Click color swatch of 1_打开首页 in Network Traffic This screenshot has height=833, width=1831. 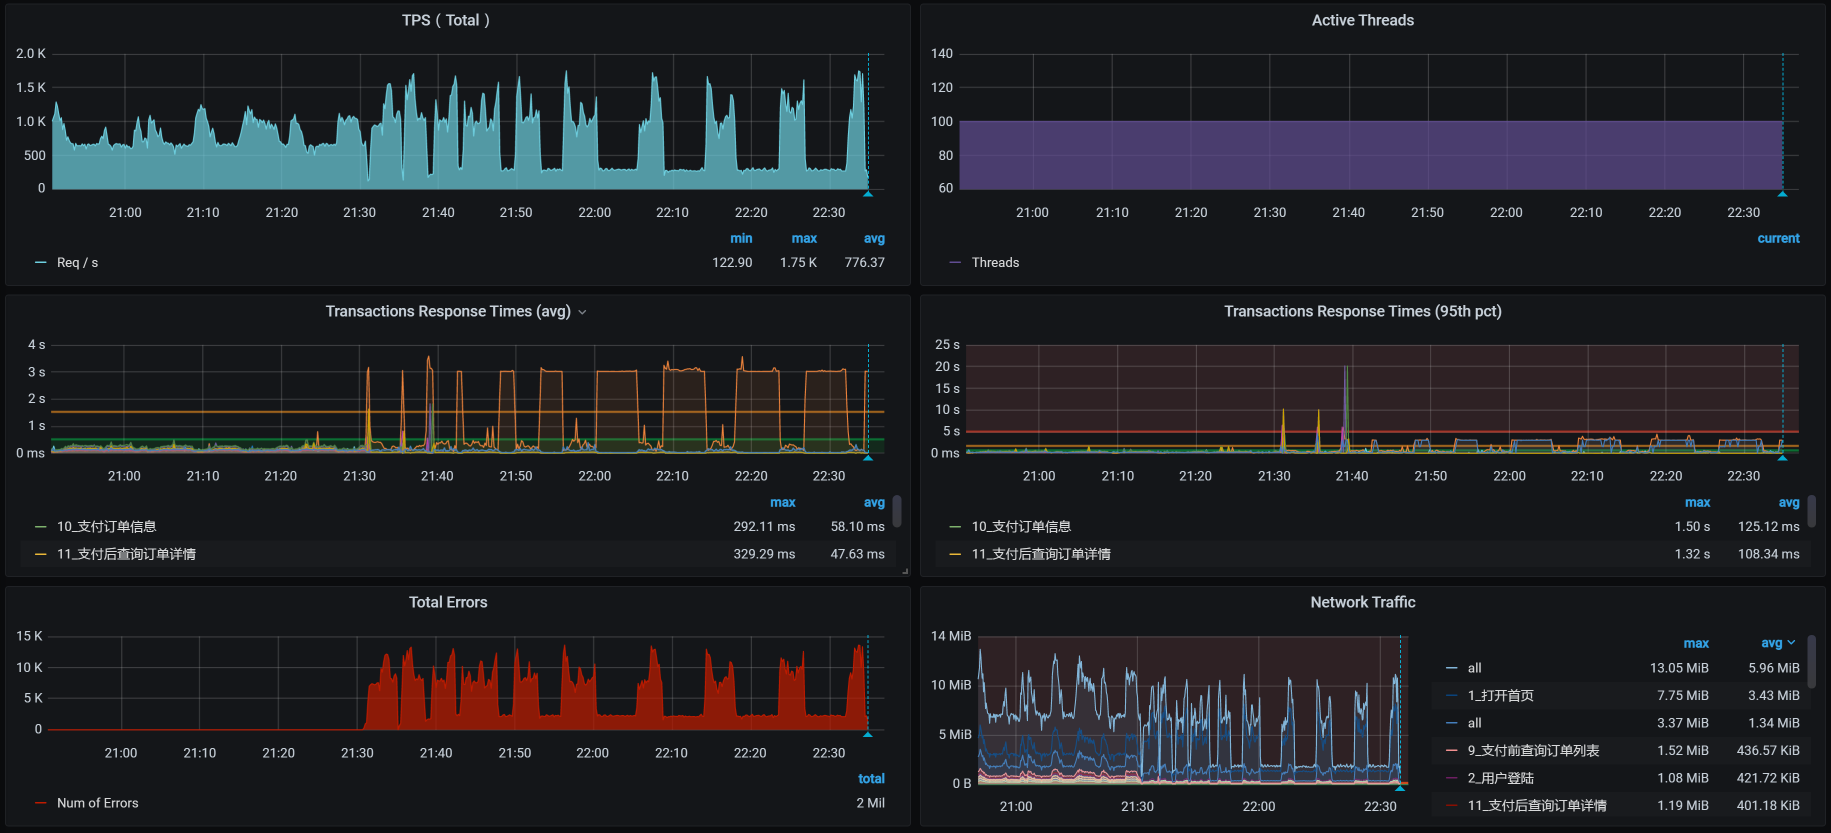tap(1451, 696)
